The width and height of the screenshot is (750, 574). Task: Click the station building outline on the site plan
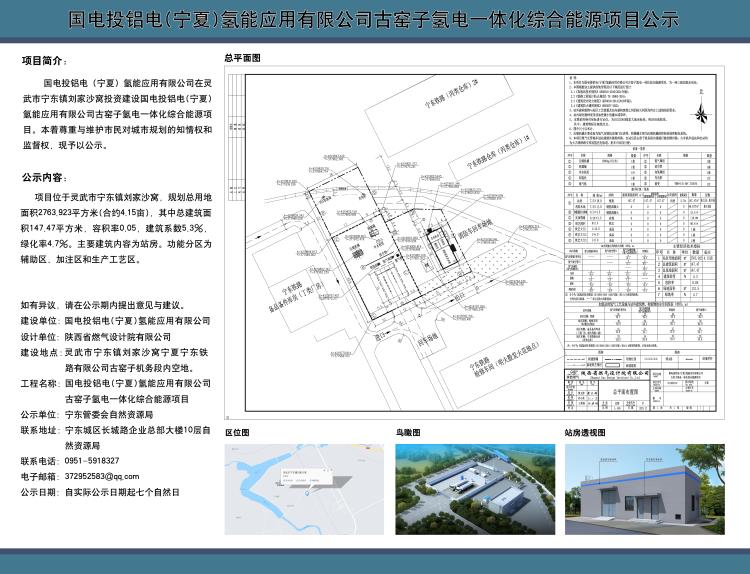click(441, 249)
